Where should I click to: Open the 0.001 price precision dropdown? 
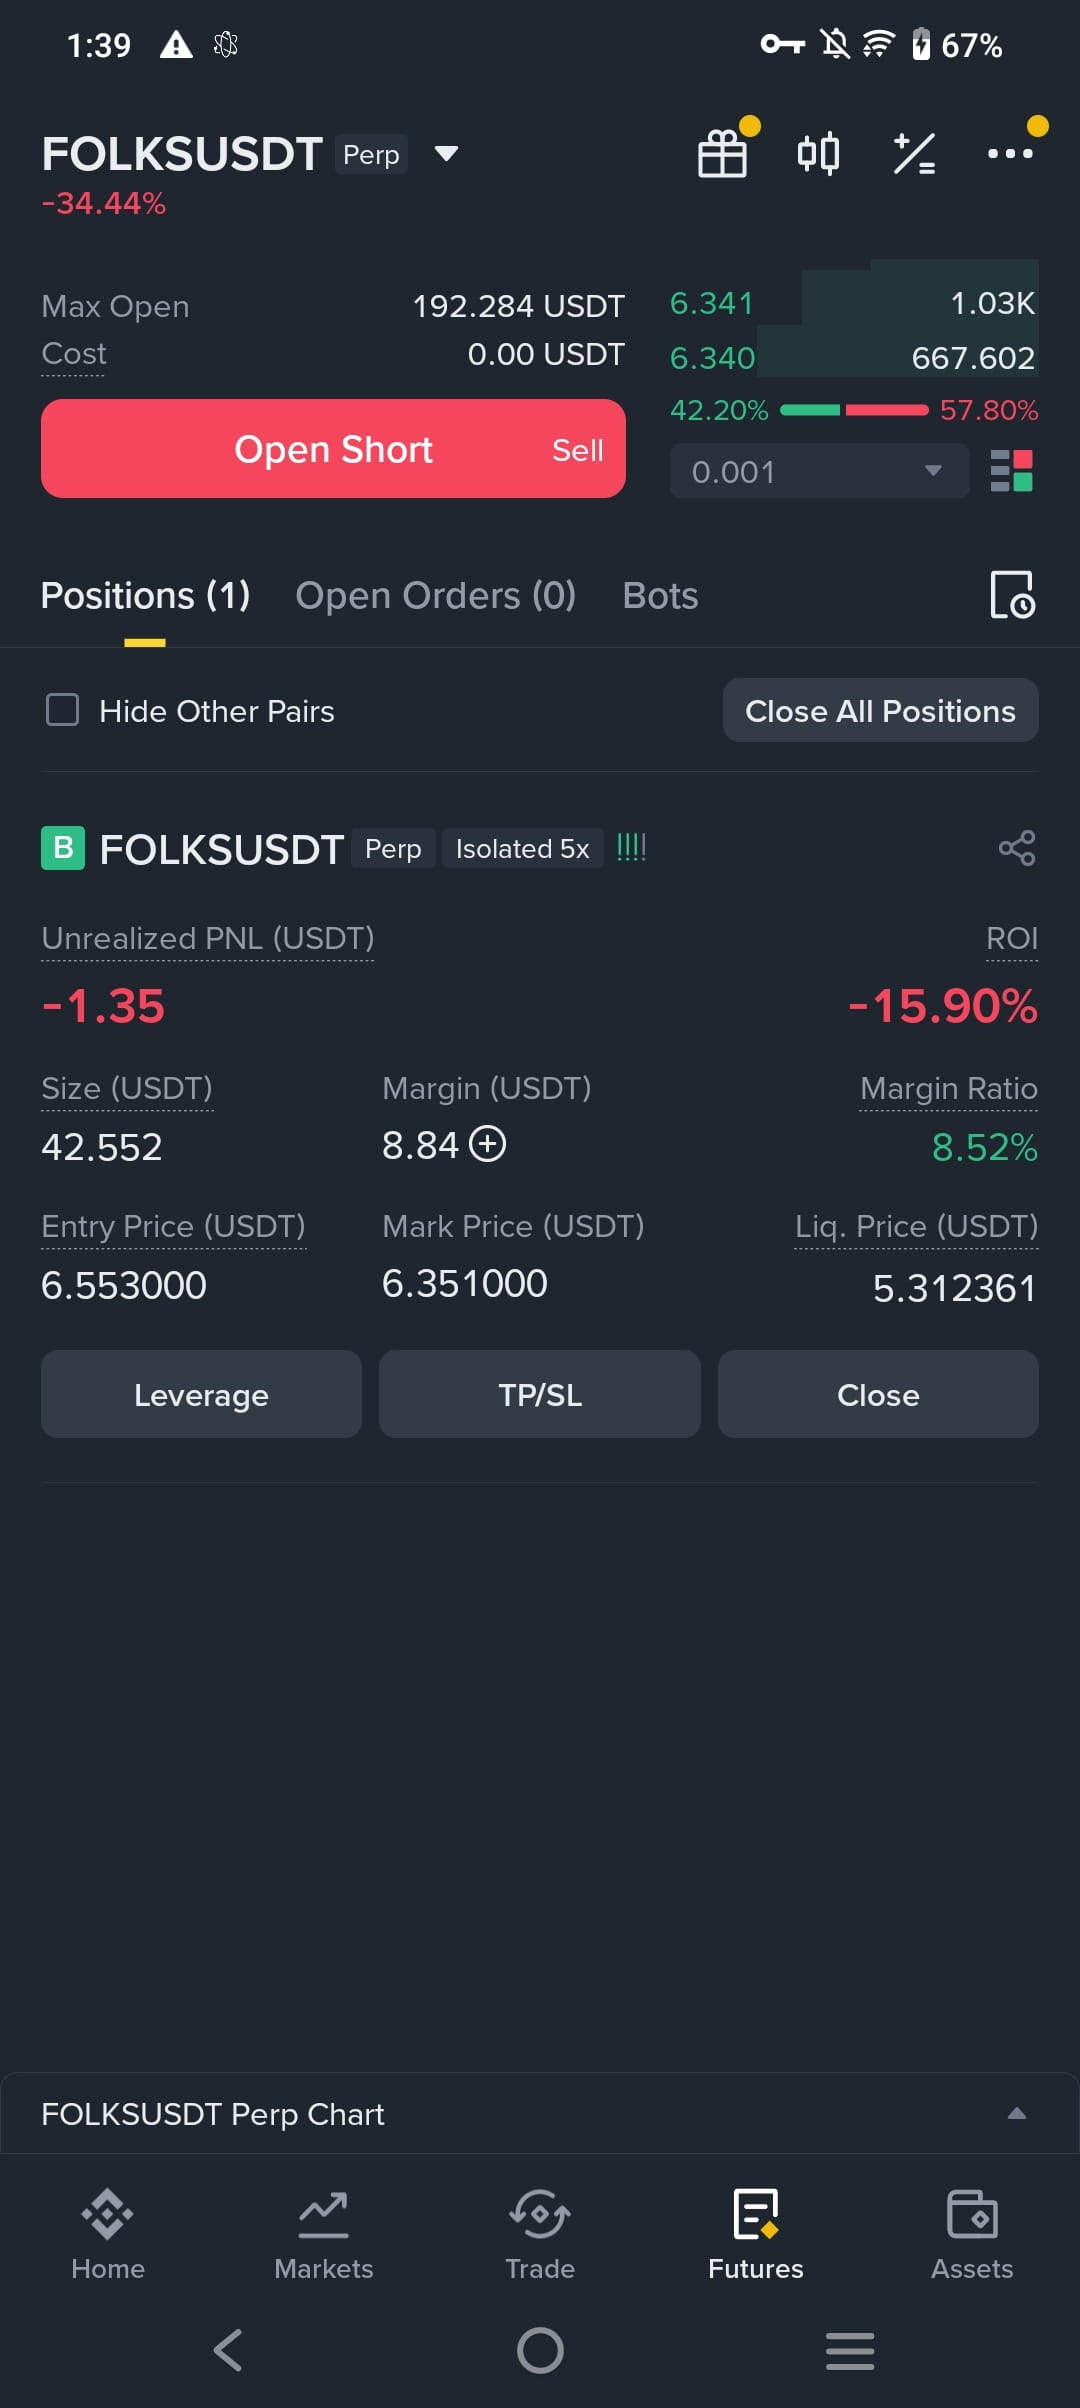[819, 471]
